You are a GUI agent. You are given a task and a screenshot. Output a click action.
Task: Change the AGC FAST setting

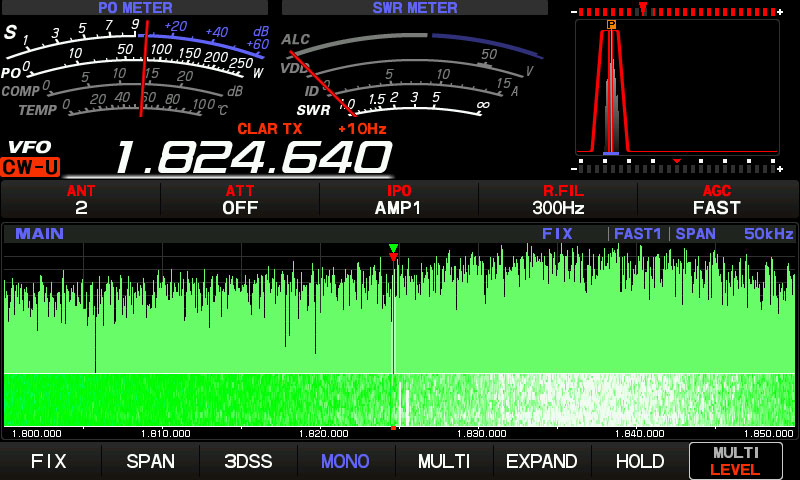click(717, 200)
